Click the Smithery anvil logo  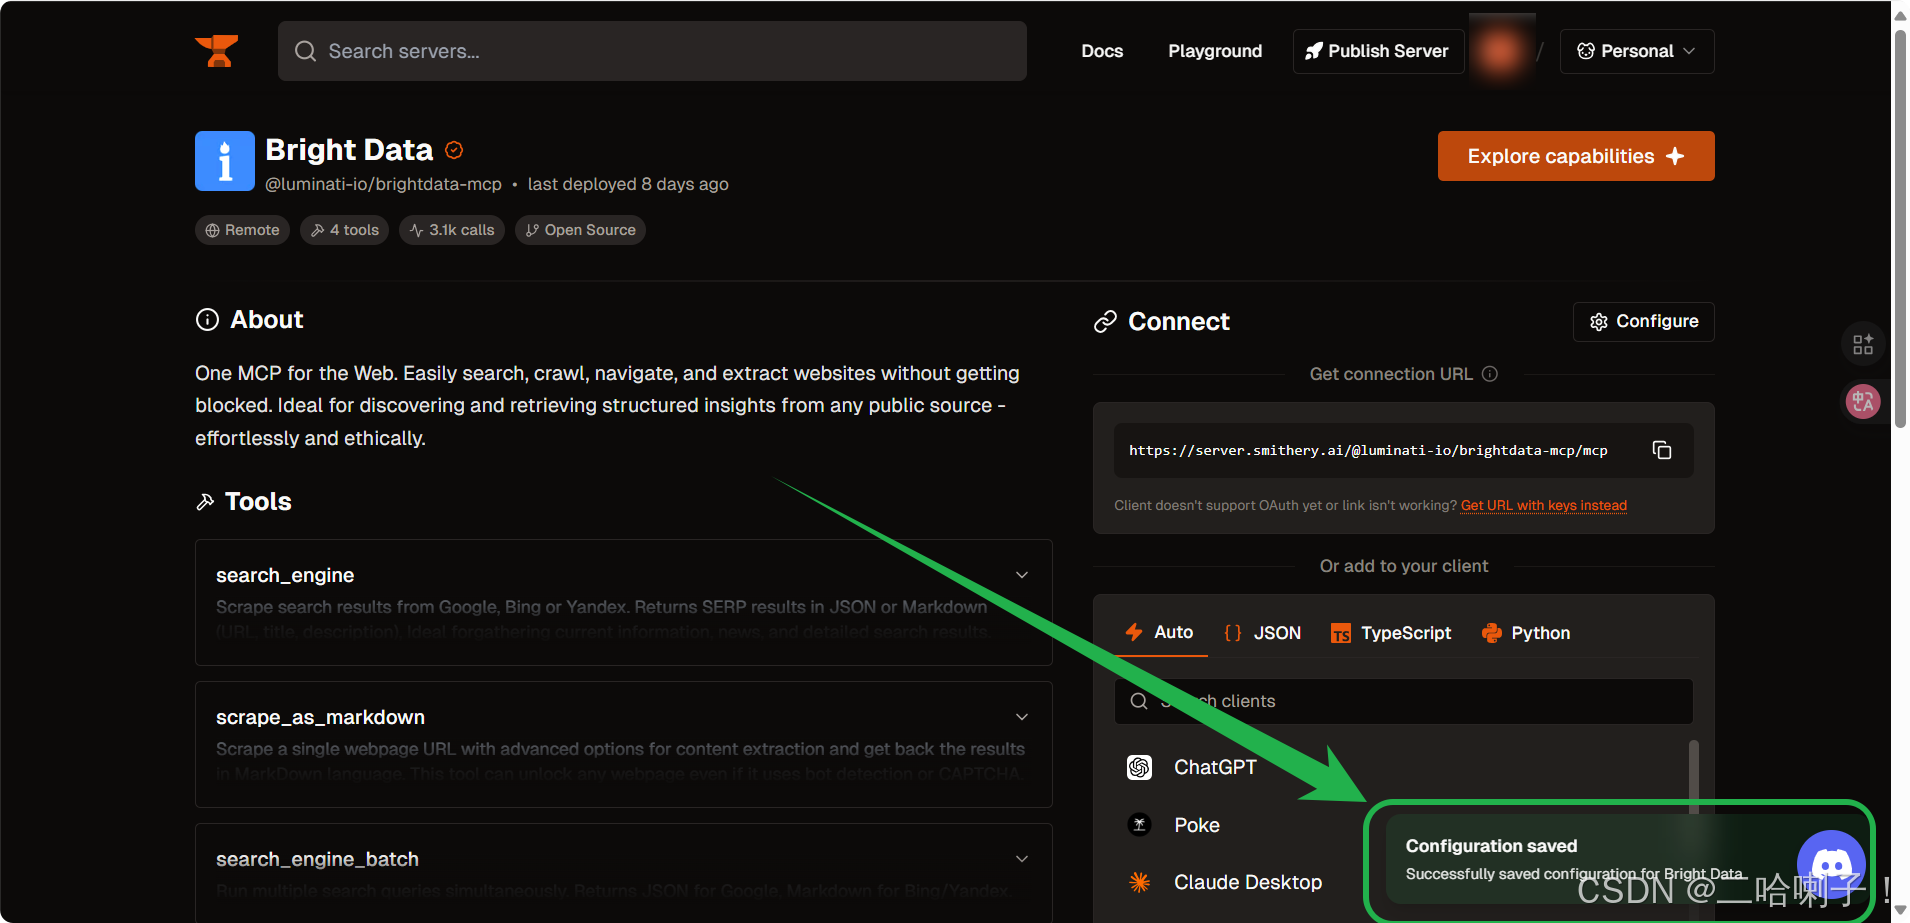coord(216,51)
